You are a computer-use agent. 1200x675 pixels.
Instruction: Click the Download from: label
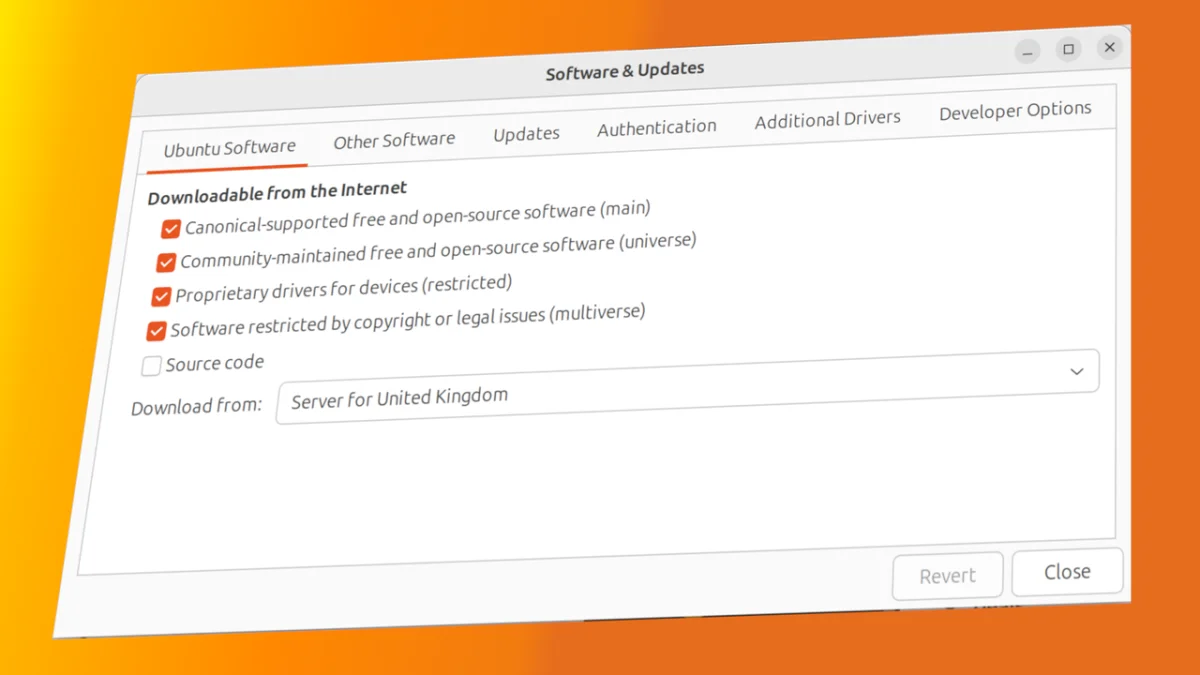pyautogui.click(x=196, y=407)
